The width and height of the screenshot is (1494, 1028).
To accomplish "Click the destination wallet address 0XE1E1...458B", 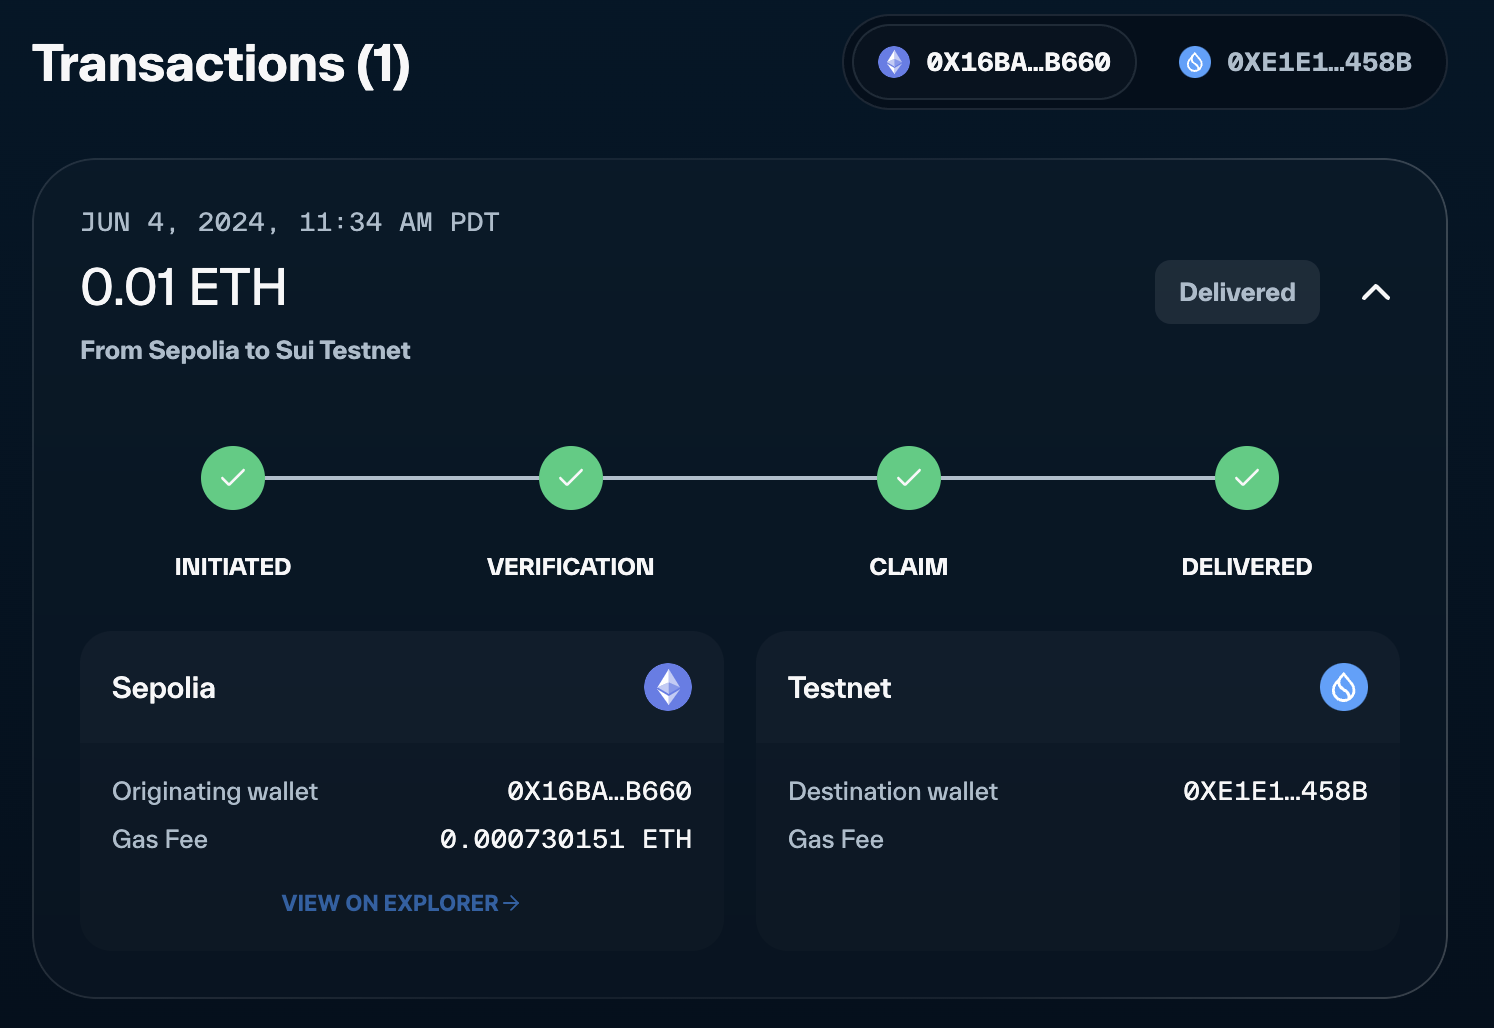I will [x=1275, y=791].
